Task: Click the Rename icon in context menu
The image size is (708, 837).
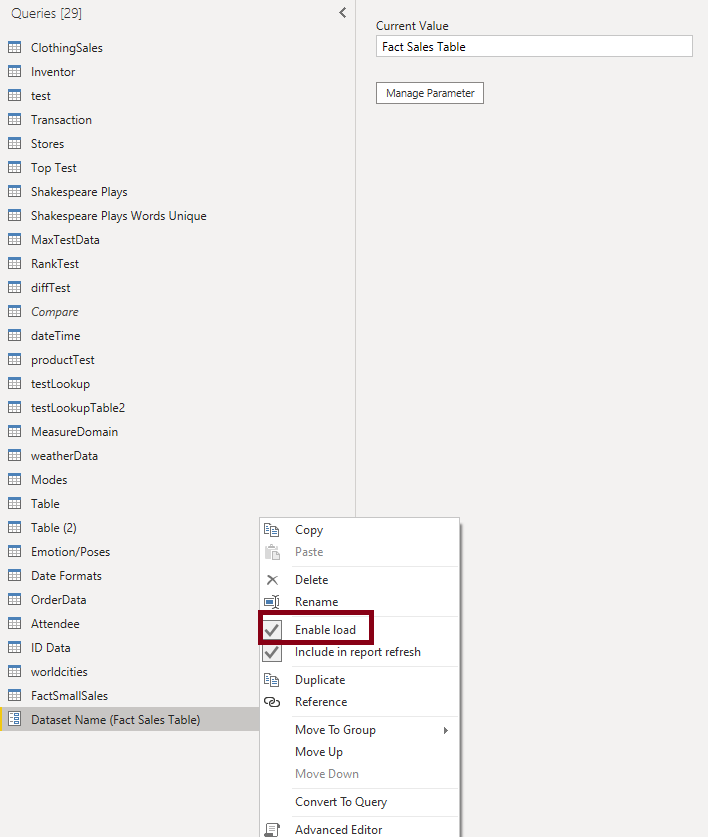Action: 272,602
